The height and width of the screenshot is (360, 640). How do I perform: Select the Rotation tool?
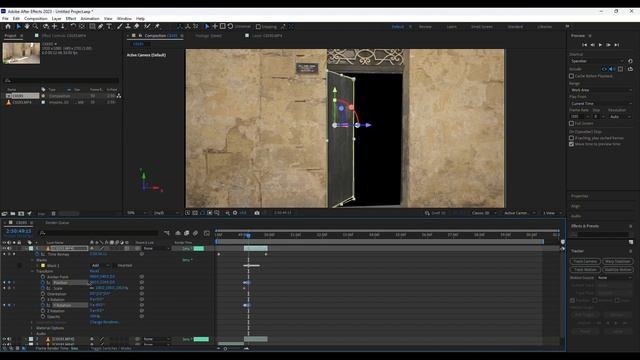tap(73, 26)
